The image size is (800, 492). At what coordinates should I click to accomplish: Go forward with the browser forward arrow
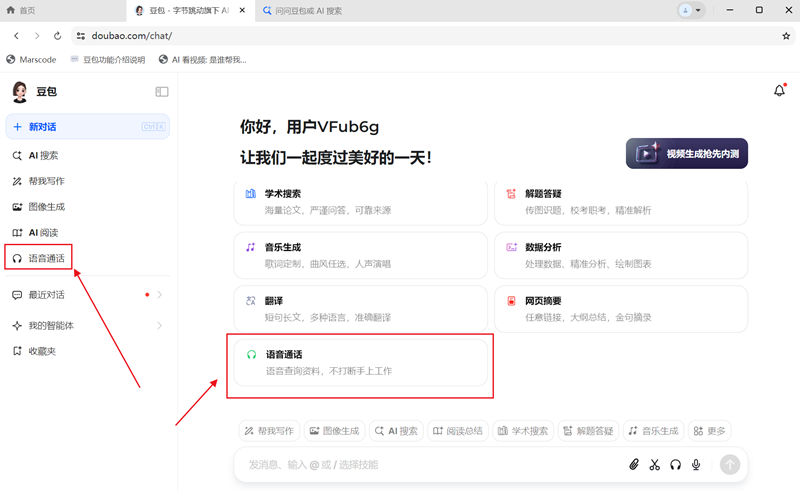(x=37, y=36)
